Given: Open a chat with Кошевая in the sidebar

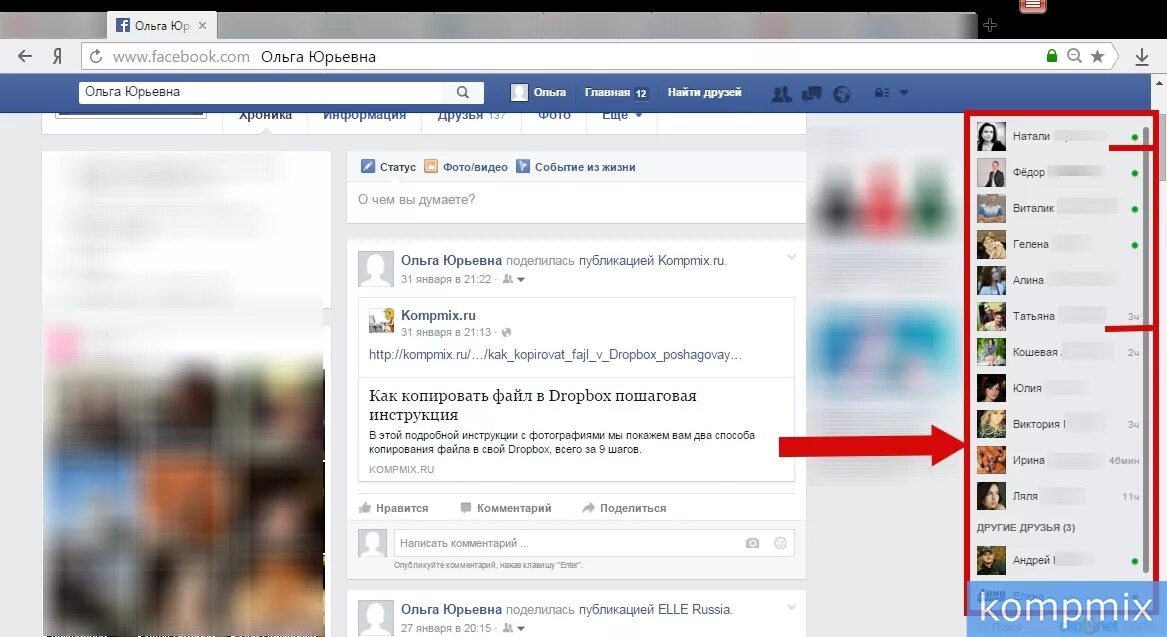Looking at the screenshot, I should tap(1058, 353).
